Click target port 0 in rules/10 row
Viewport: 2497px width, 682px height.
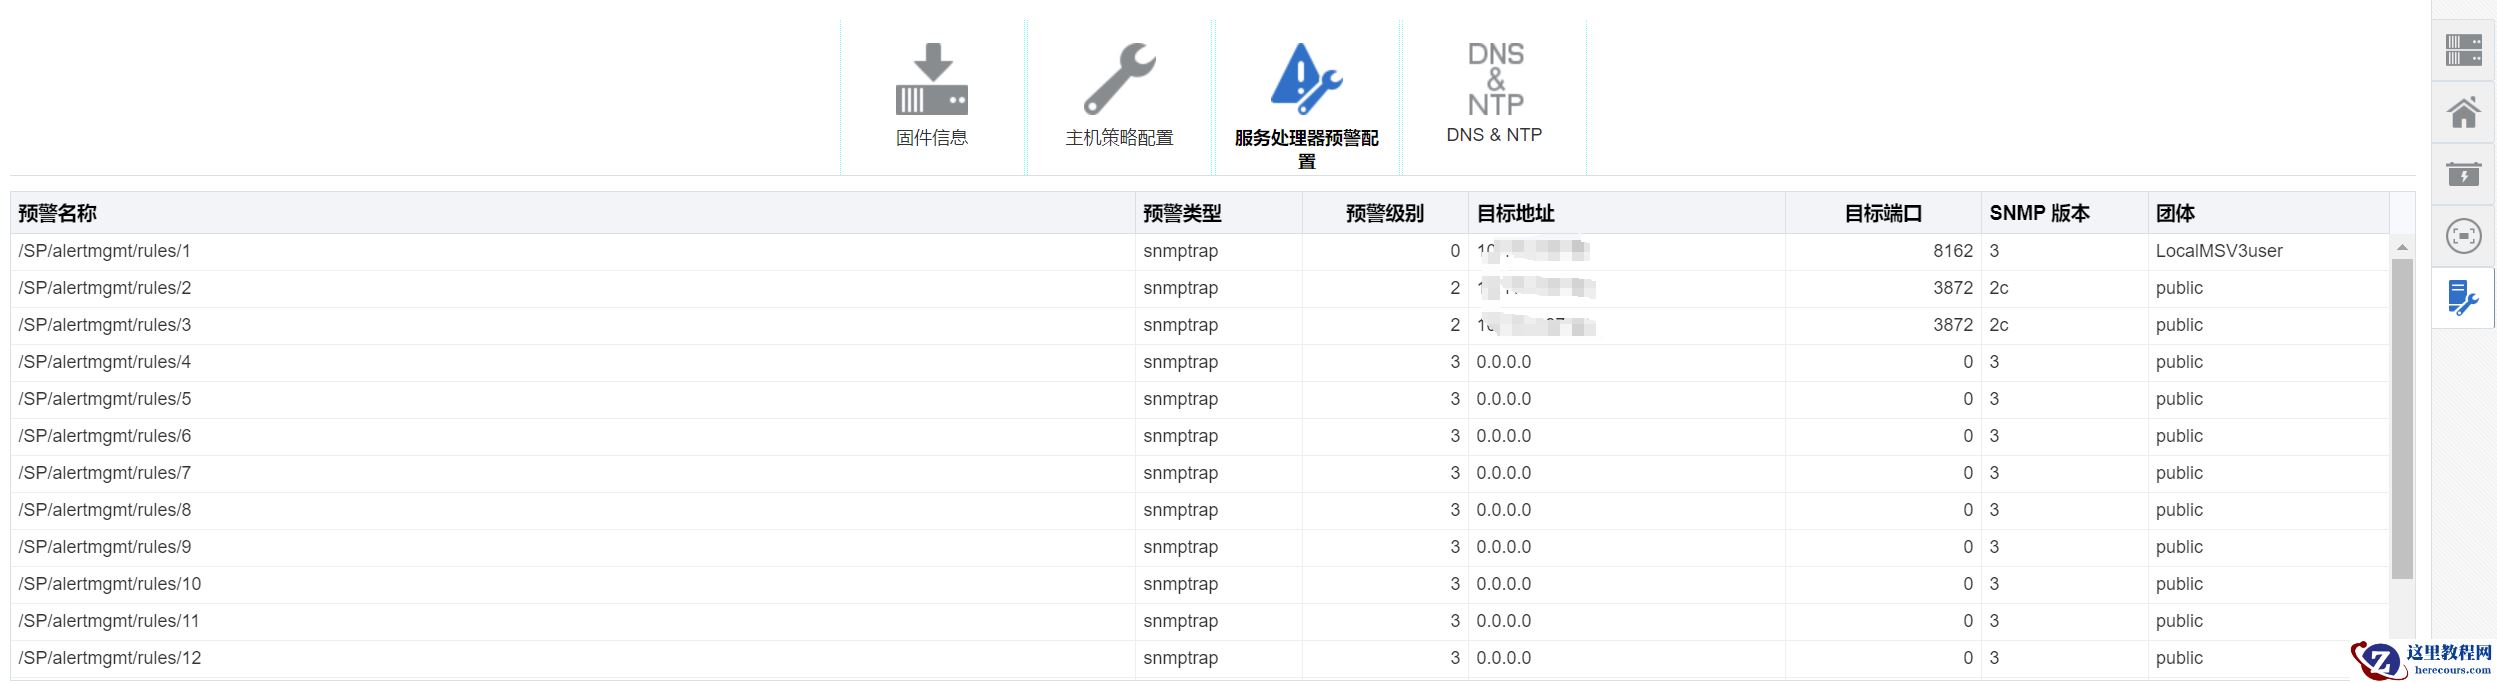point(1968,584)
